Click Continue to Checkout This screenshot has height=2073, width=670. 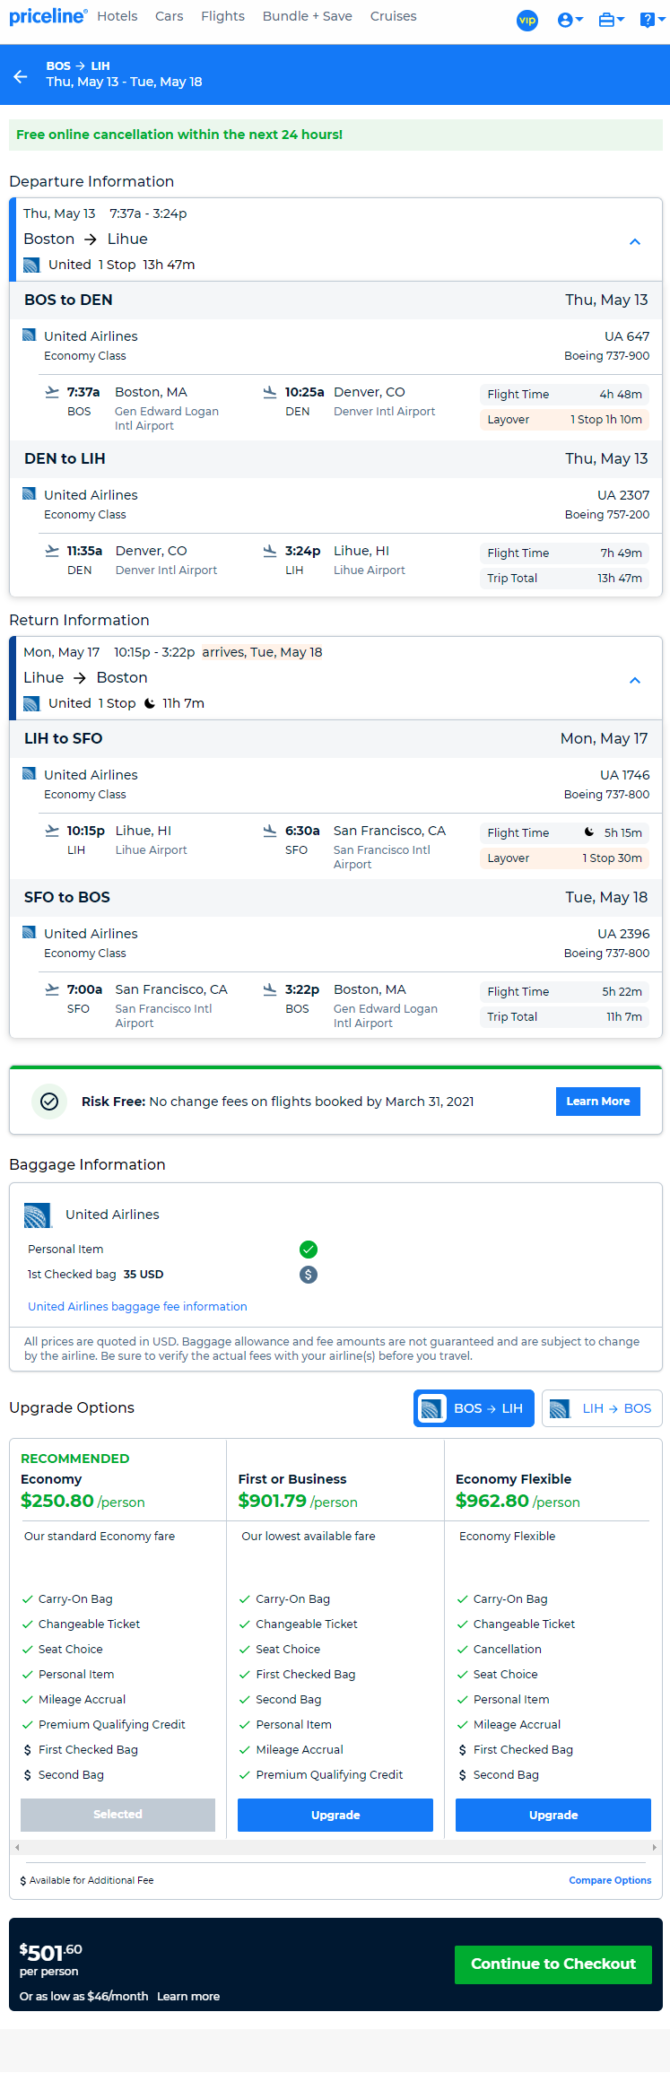[553, 1964]
